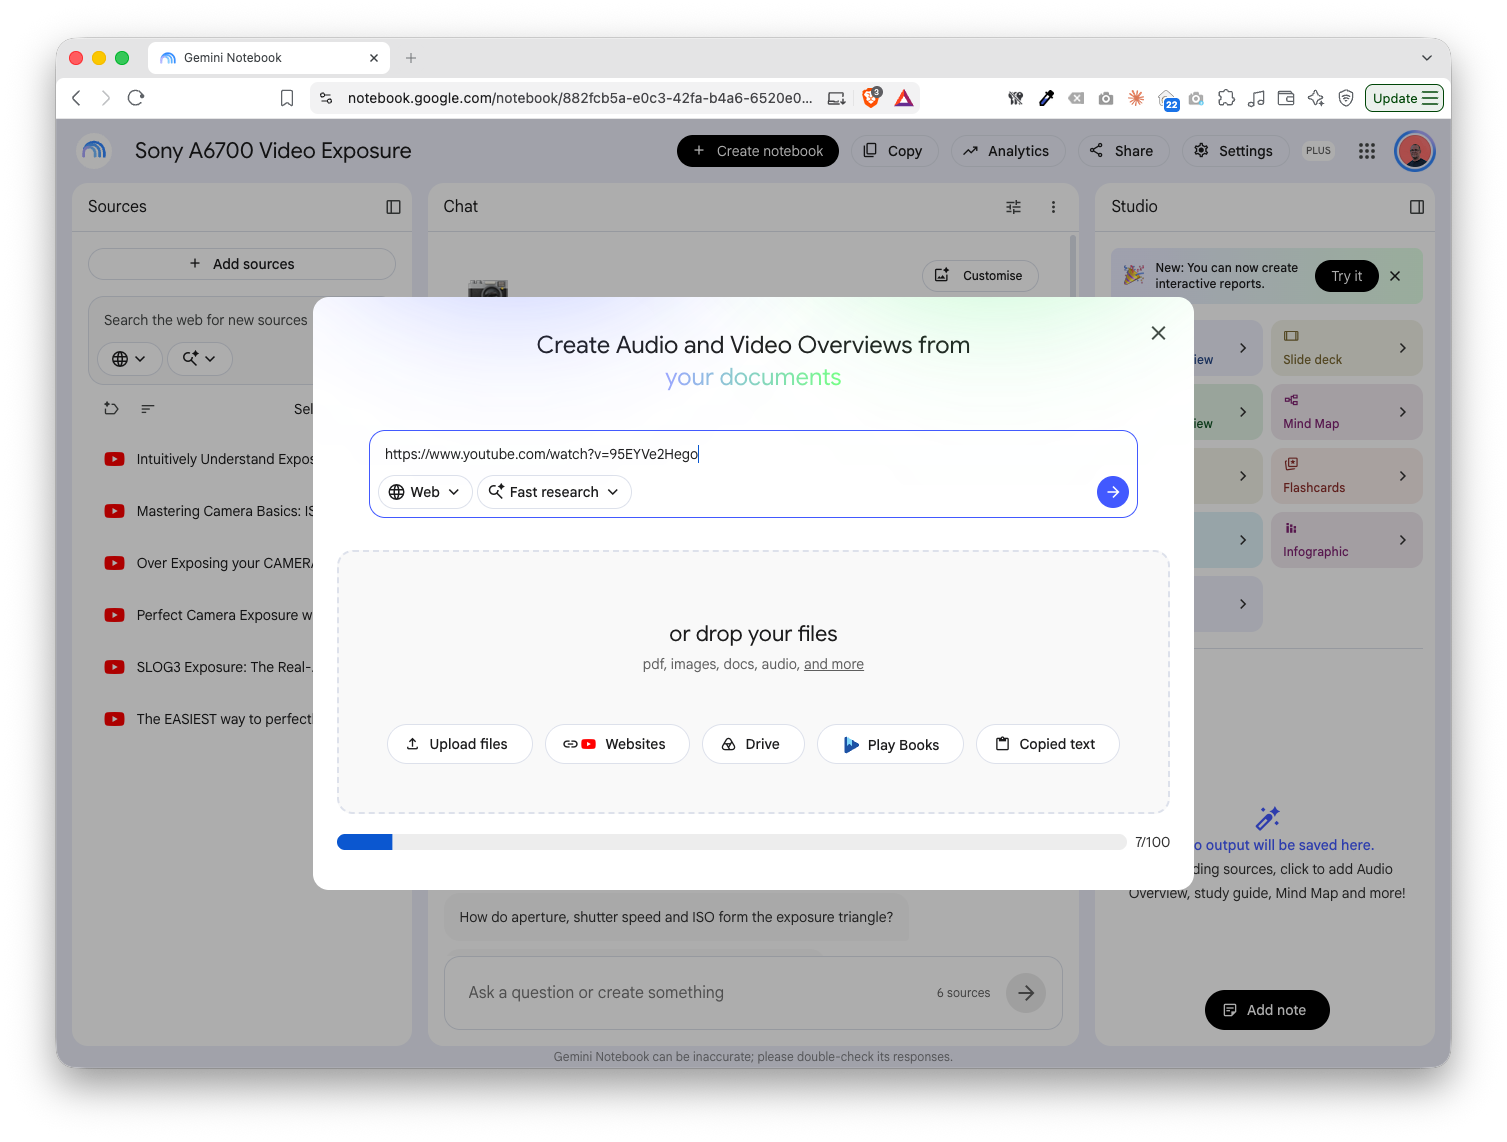1507x1142 pixels.
Task: Click the source limit progress bar
Action: [x=731, y=842]
